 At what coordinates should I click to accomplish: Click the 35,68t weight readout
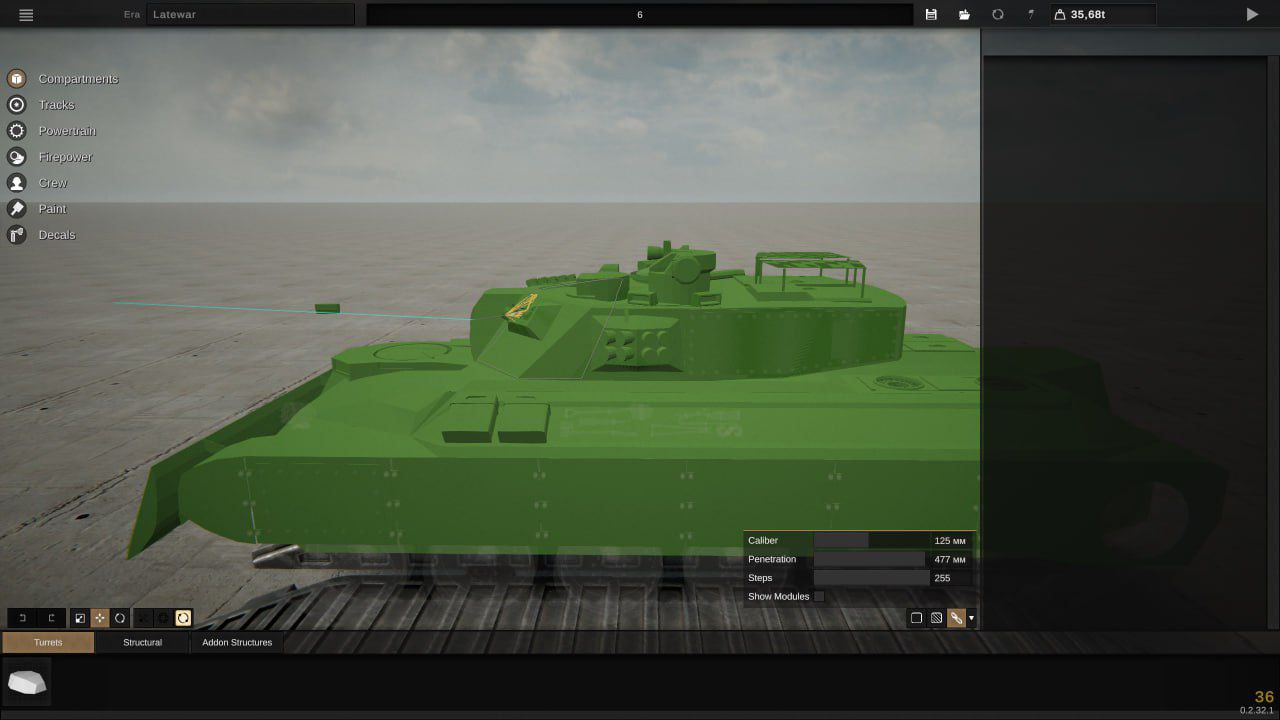[x=1088, y=15]
